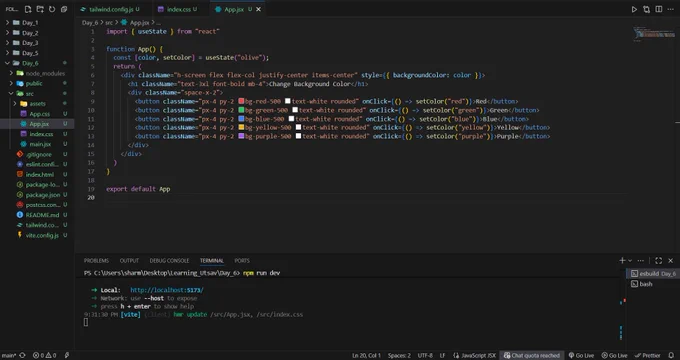
Task: Close the terminal panel
Action: coord(670,261)
